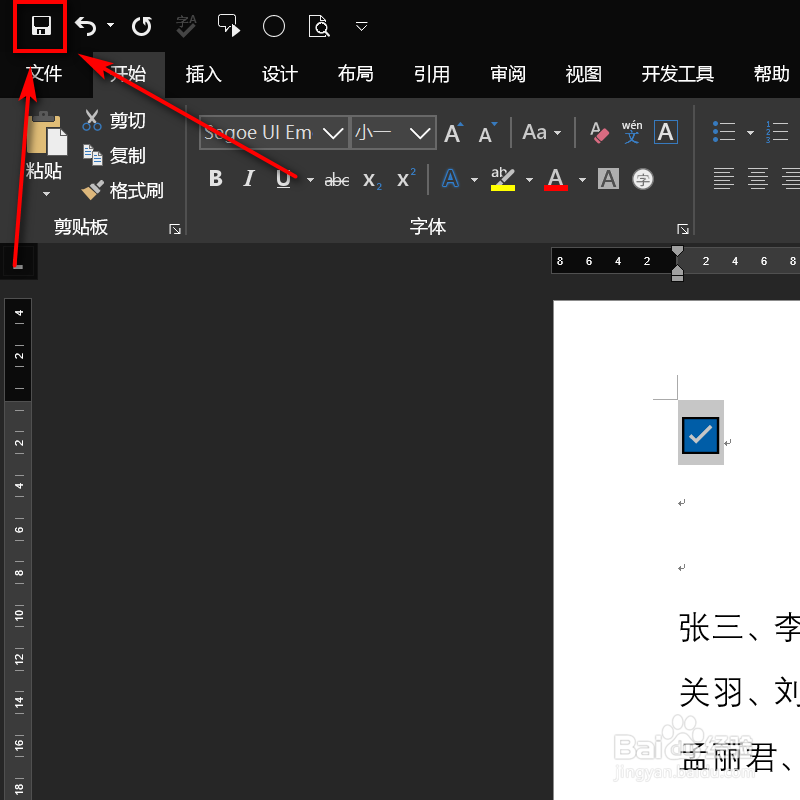Switch to the 视图 (View) tab
Image resolution: width=800 pixels, height=800 pixels.
click(x=584, y=74)
